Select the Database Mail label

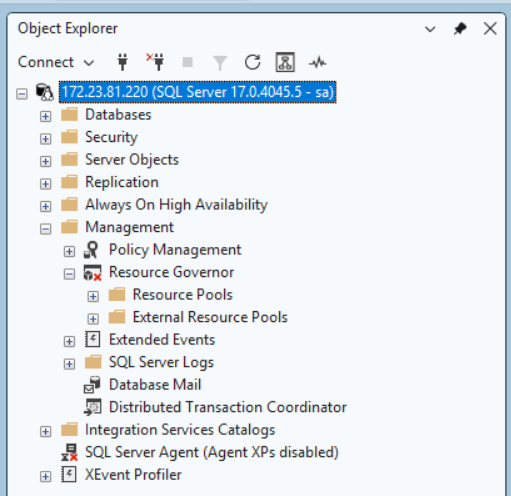coord(155,385)
